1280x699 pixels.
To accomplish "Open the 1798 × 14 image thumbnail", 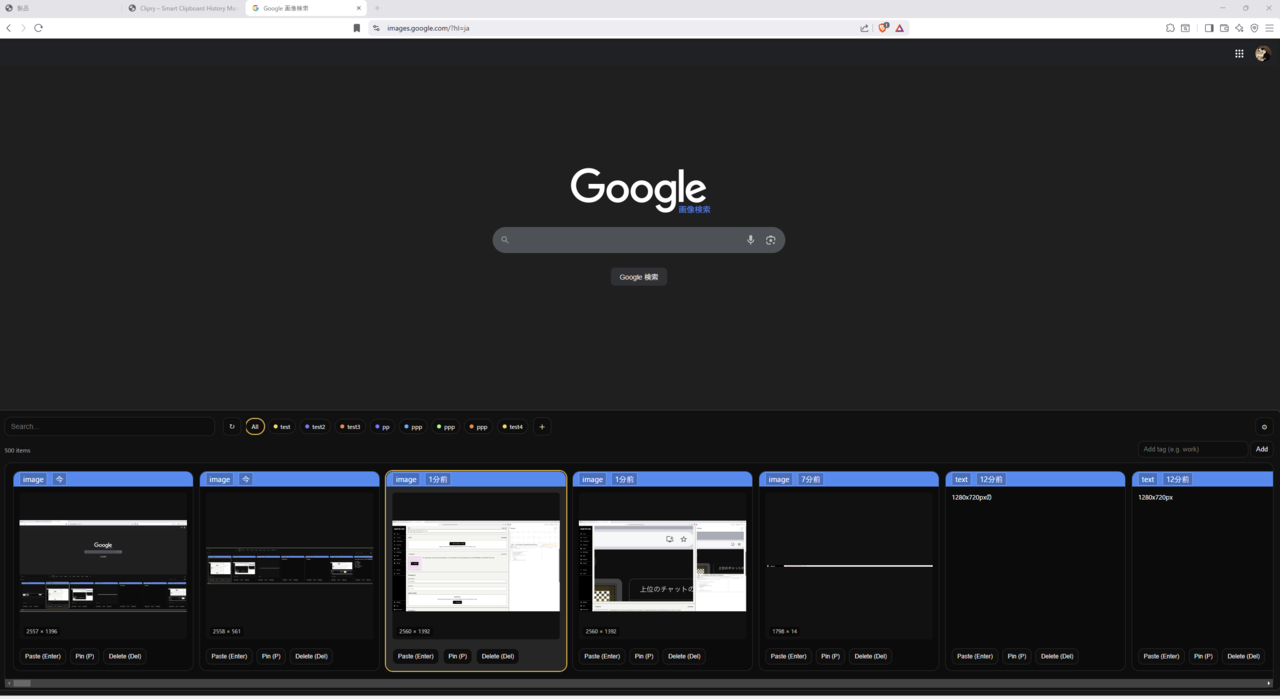I will (849, 565).
